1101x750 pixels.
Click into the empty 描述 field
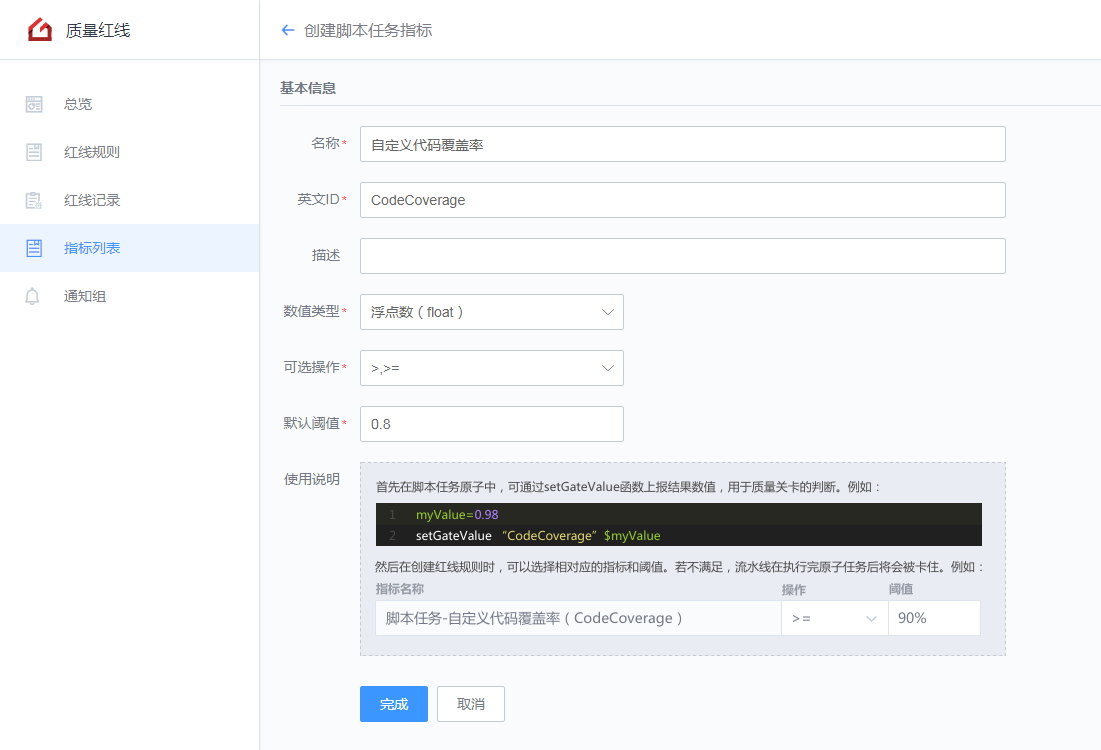click(682, 256)
